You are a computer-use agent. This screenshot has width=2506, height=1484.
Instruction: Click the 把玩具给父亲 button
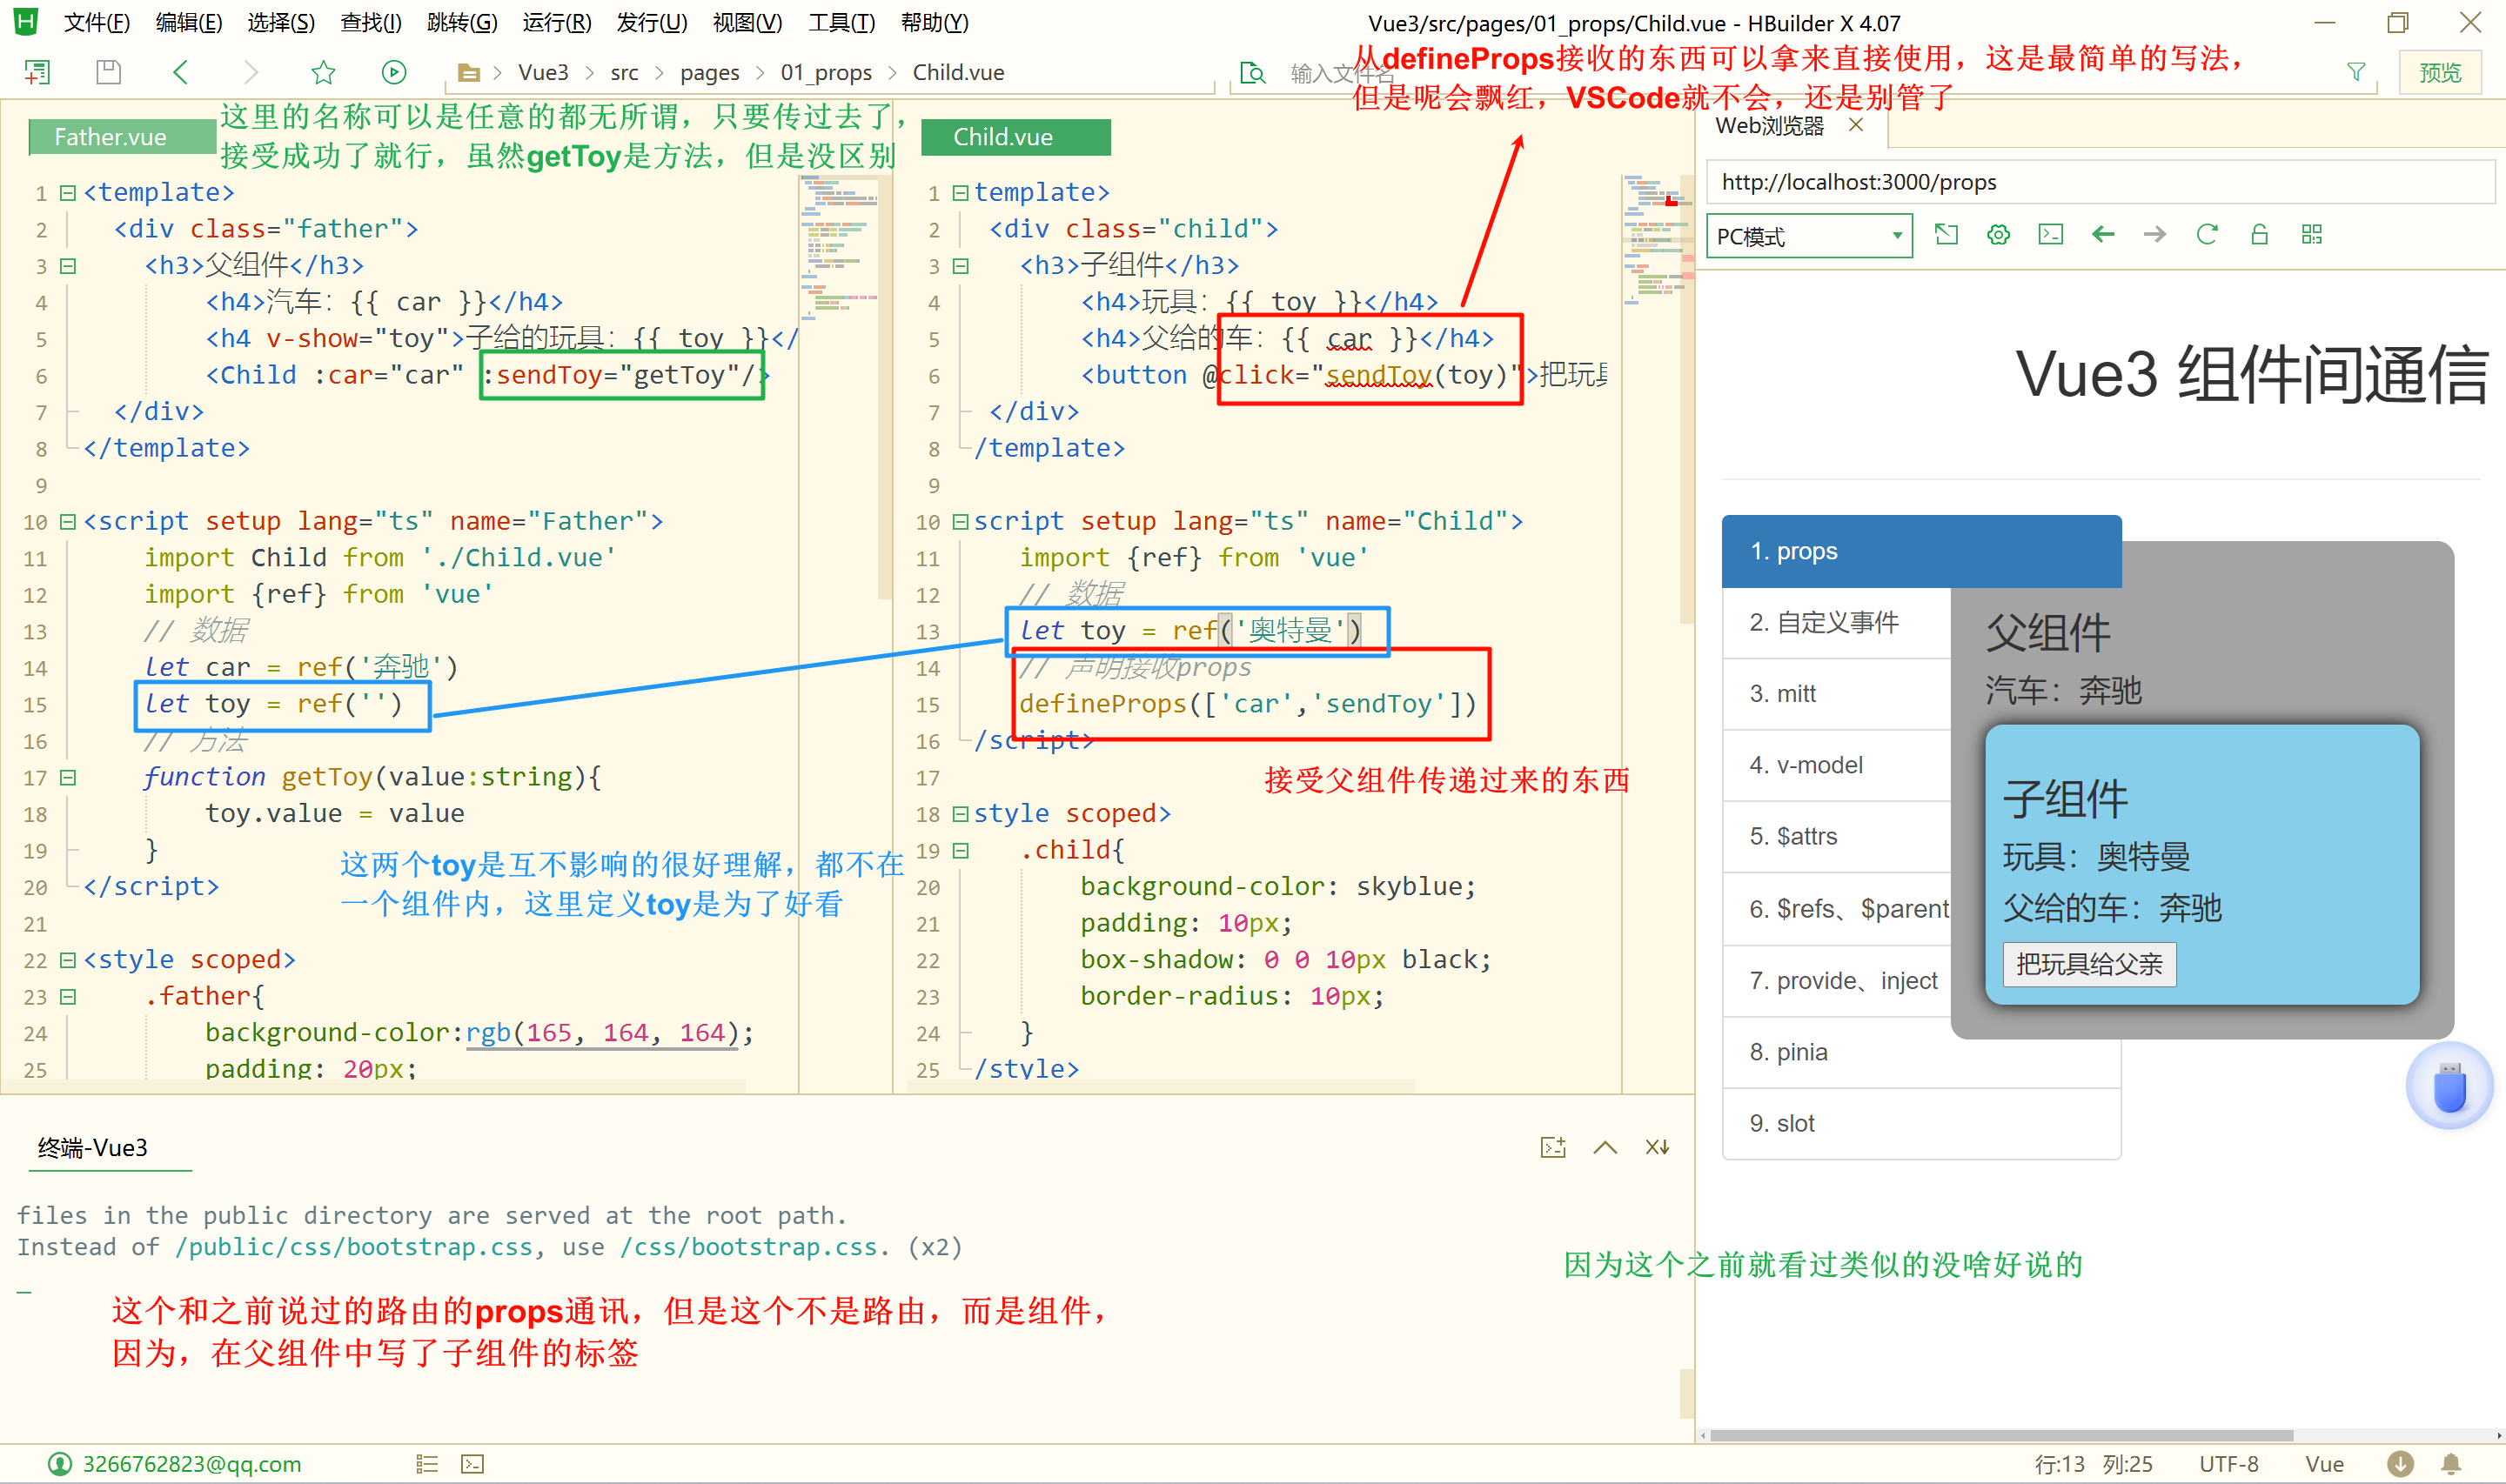(2089, 964)
